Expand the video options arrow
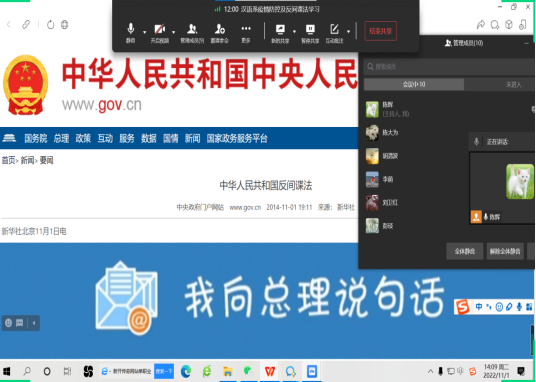Screen dimensions: 536x382 pos(174,32)
